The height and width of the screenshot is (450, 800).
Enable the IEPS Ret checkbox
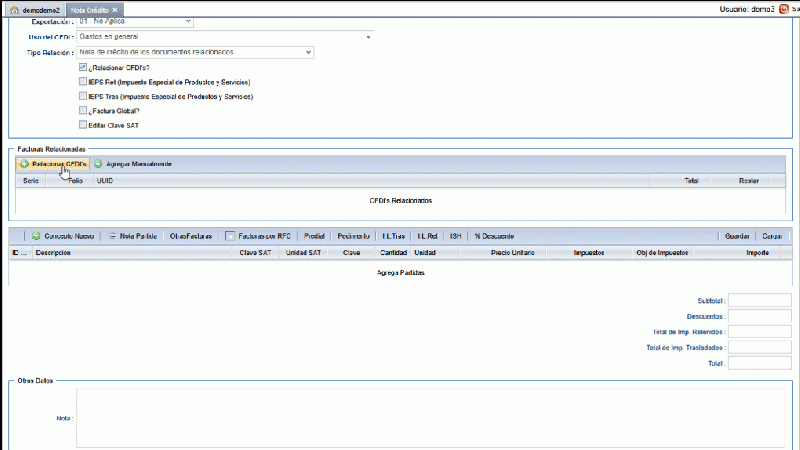point(83,82)
